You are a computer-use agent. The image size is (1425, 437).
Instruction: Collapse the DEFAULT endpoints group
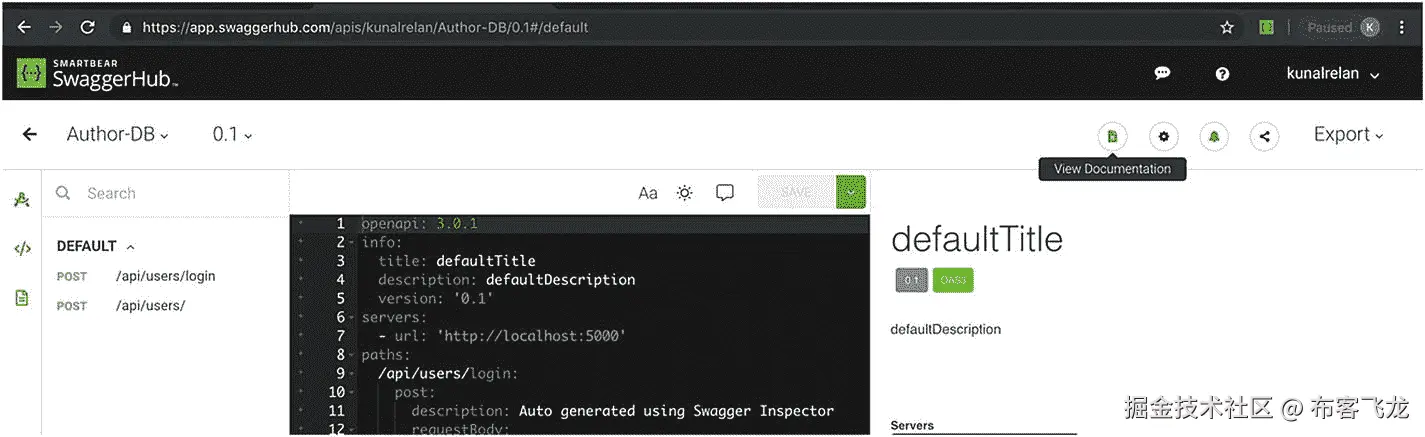pos(130,246)
